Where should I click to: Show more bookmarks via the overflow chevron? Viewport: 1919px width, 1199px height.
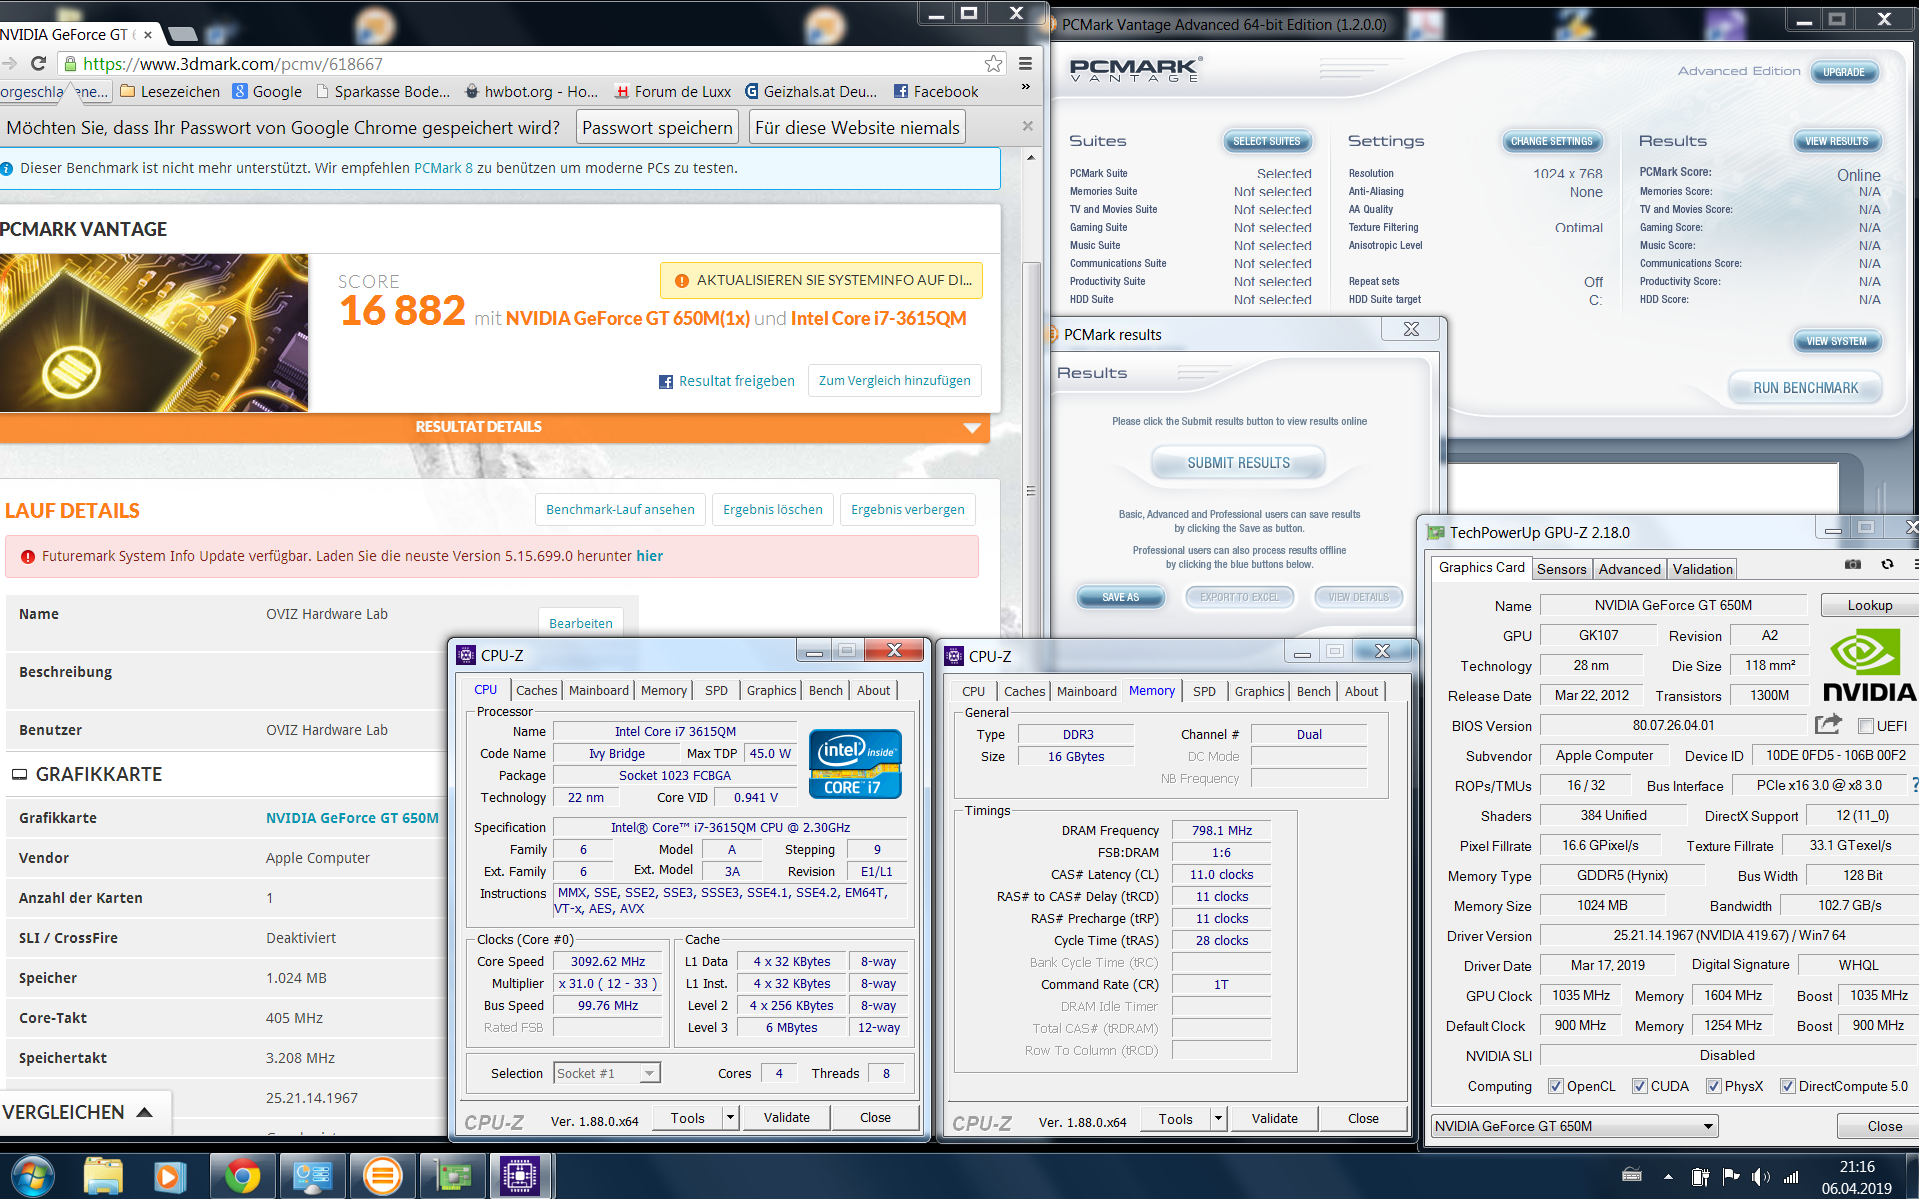pyautogui.click(x=1025, y=88)
